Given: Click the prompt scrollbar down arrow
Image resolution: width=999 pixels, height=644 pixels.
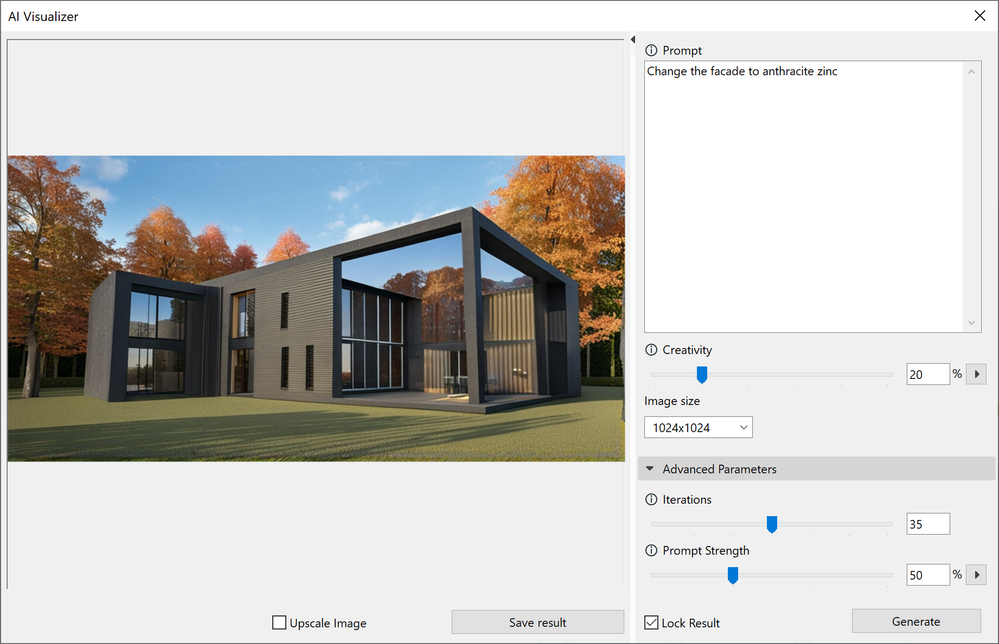Looking at the screenshot, I should (x=972, y=323).
